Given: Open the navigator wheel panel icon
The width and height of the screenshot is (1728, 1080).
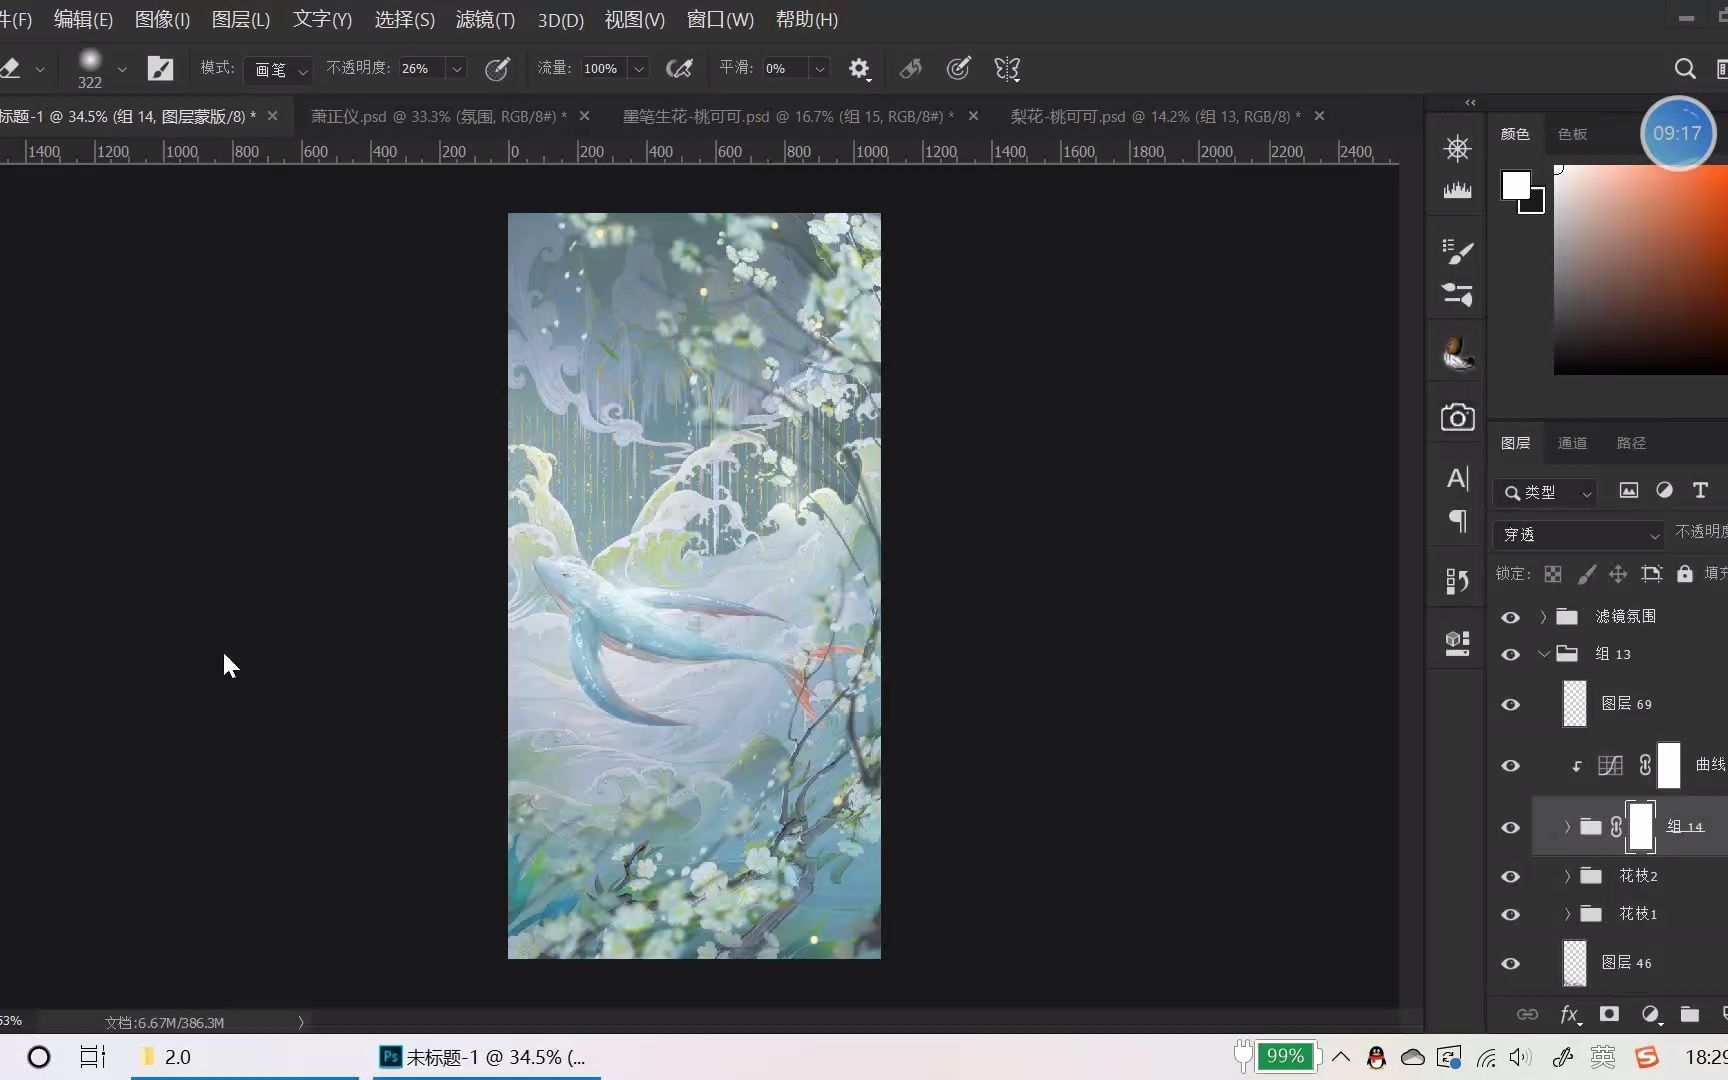Looking at the screenshot, I should point(1457,149).
